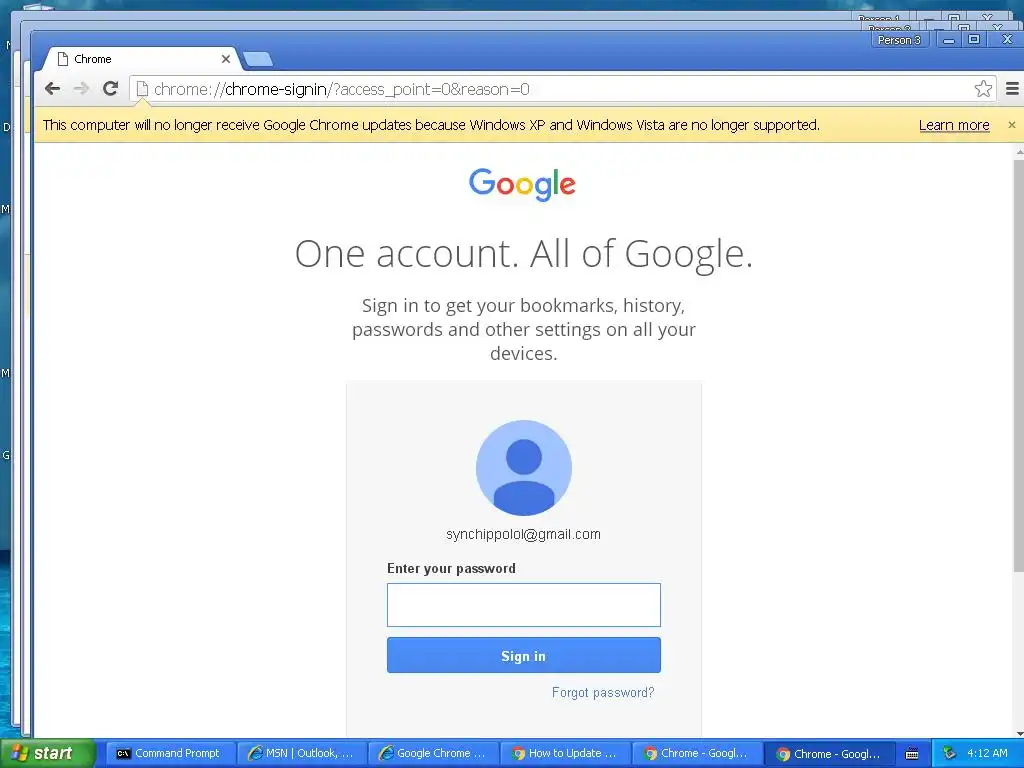Switch to How to Update taskbar window

pos(565,753)
